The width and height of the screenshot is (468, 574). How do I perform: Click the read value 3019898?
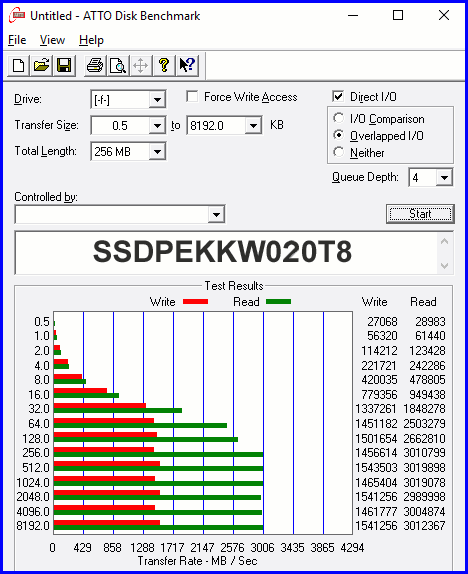pyautogui.click(x=424, y=468)
